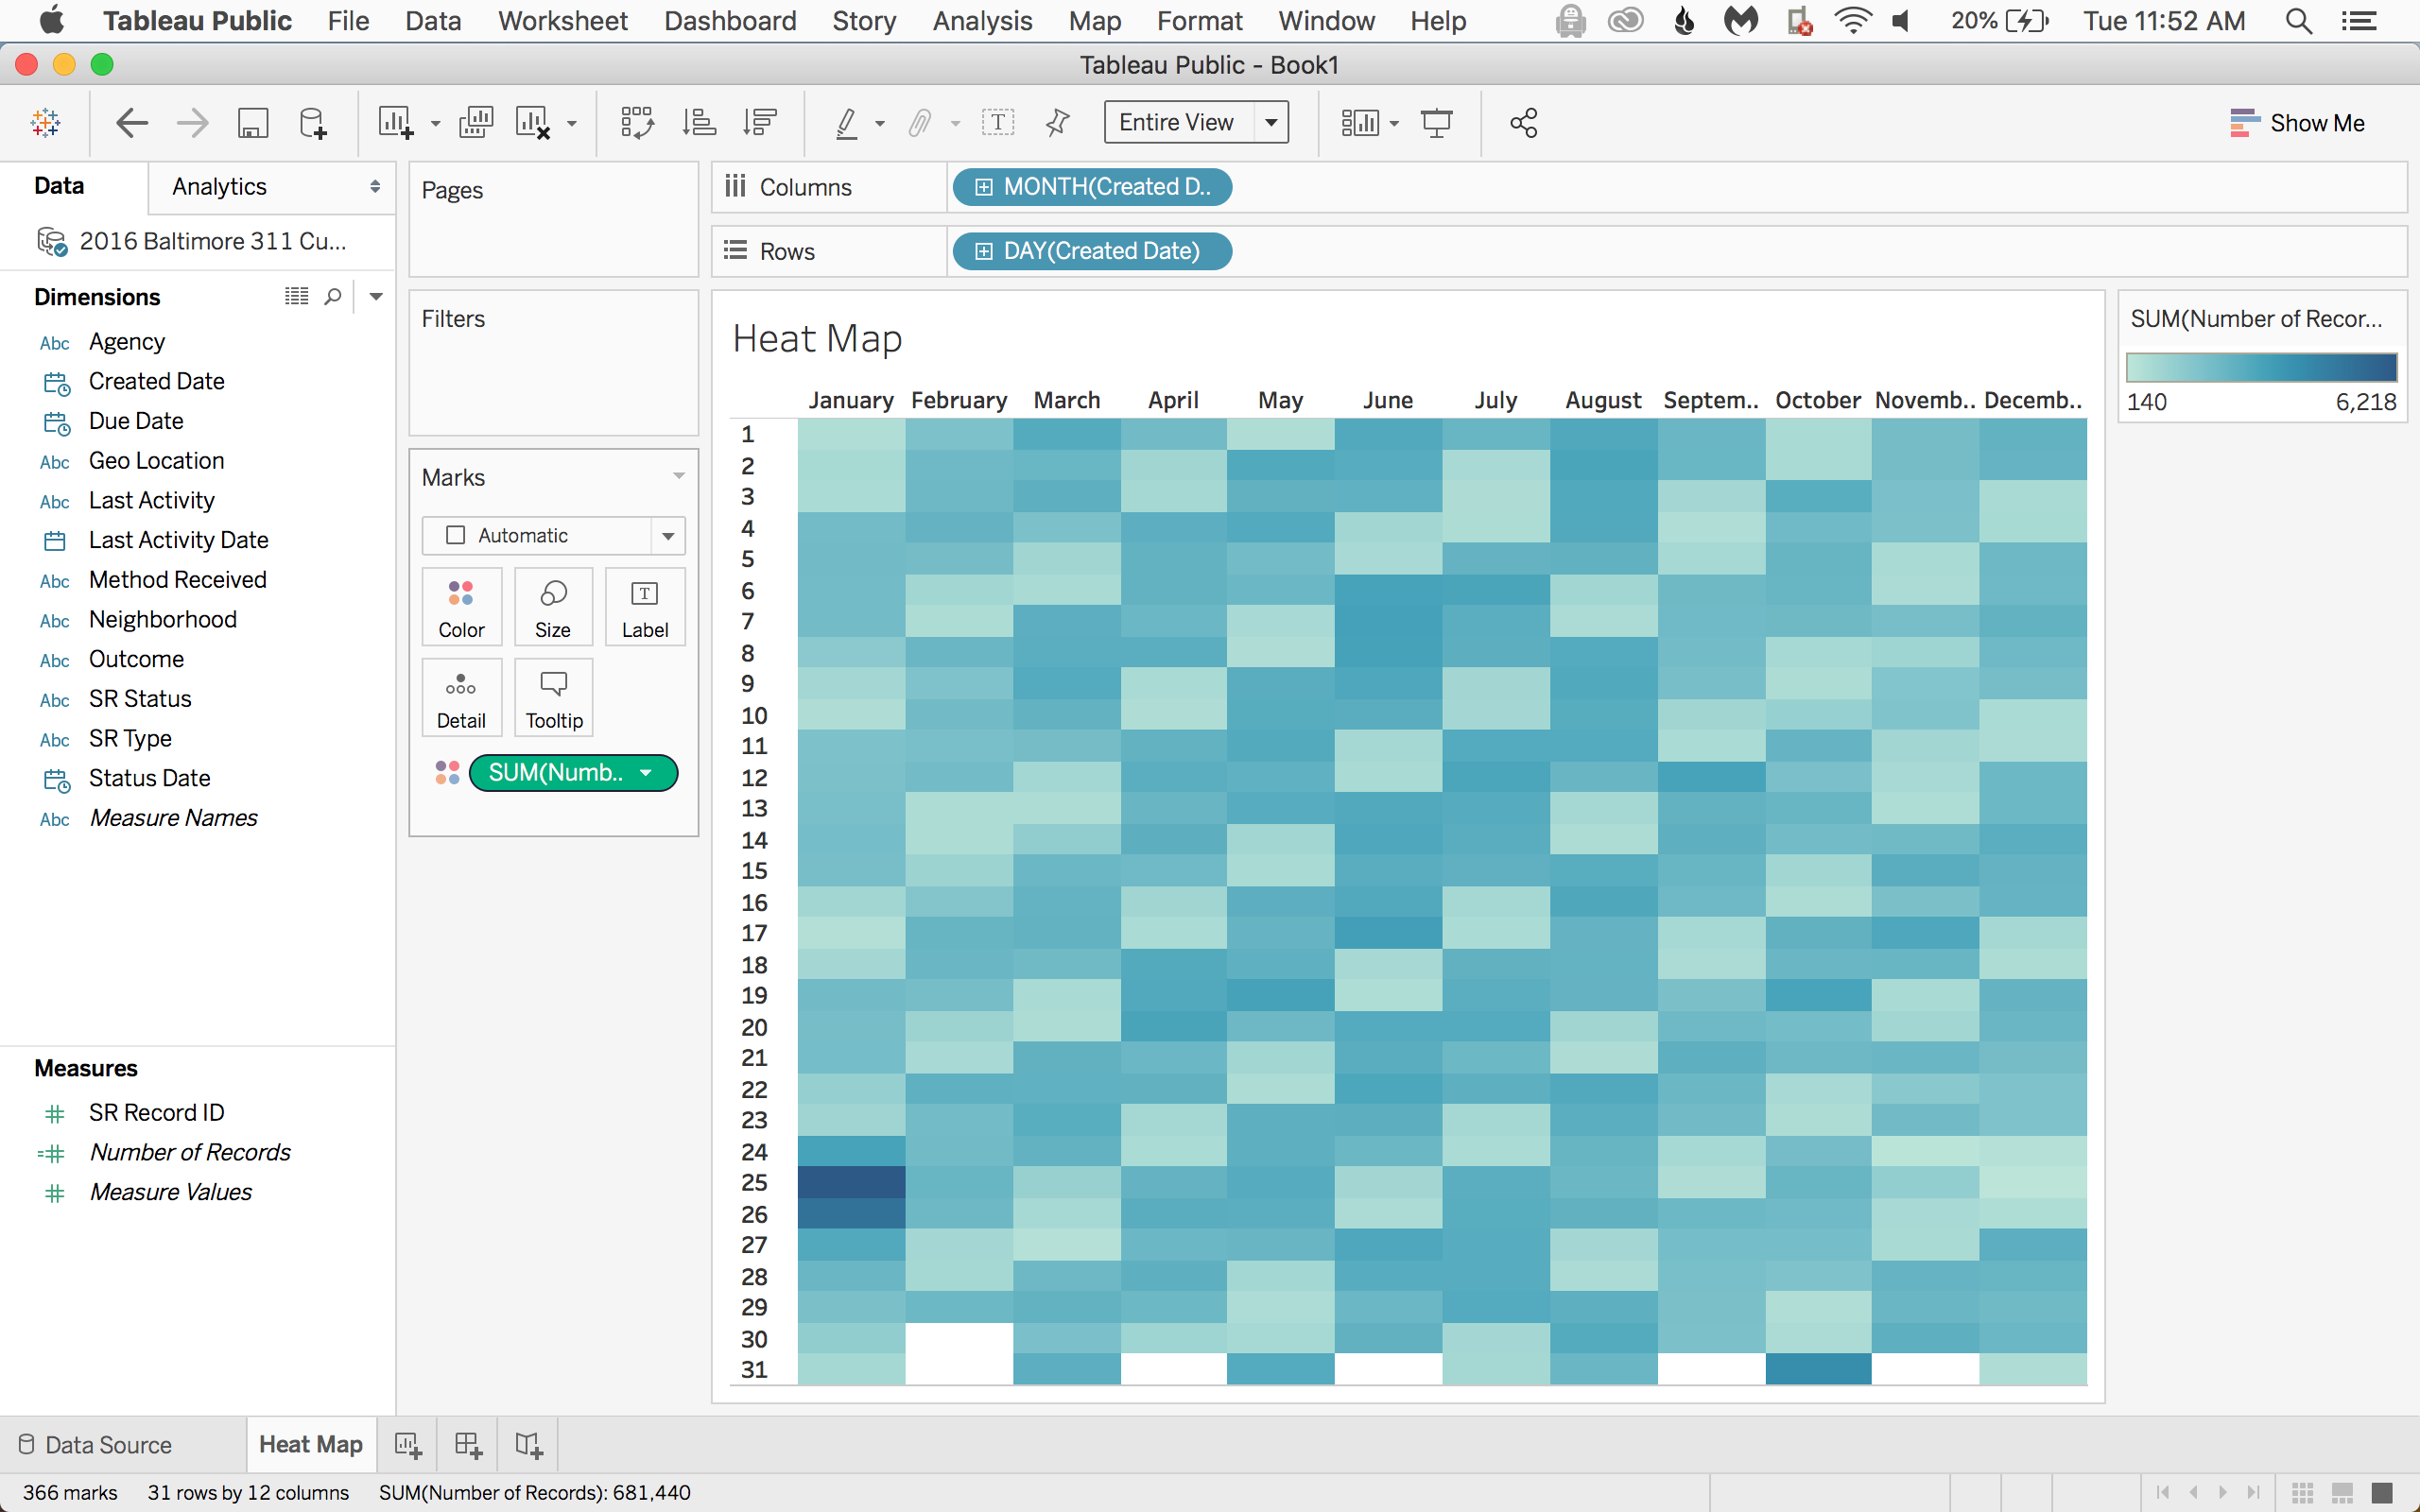This screenshot has height=1512, width=2420.
Task: Sort descending toolbar icon
Action: click(760, 123)
